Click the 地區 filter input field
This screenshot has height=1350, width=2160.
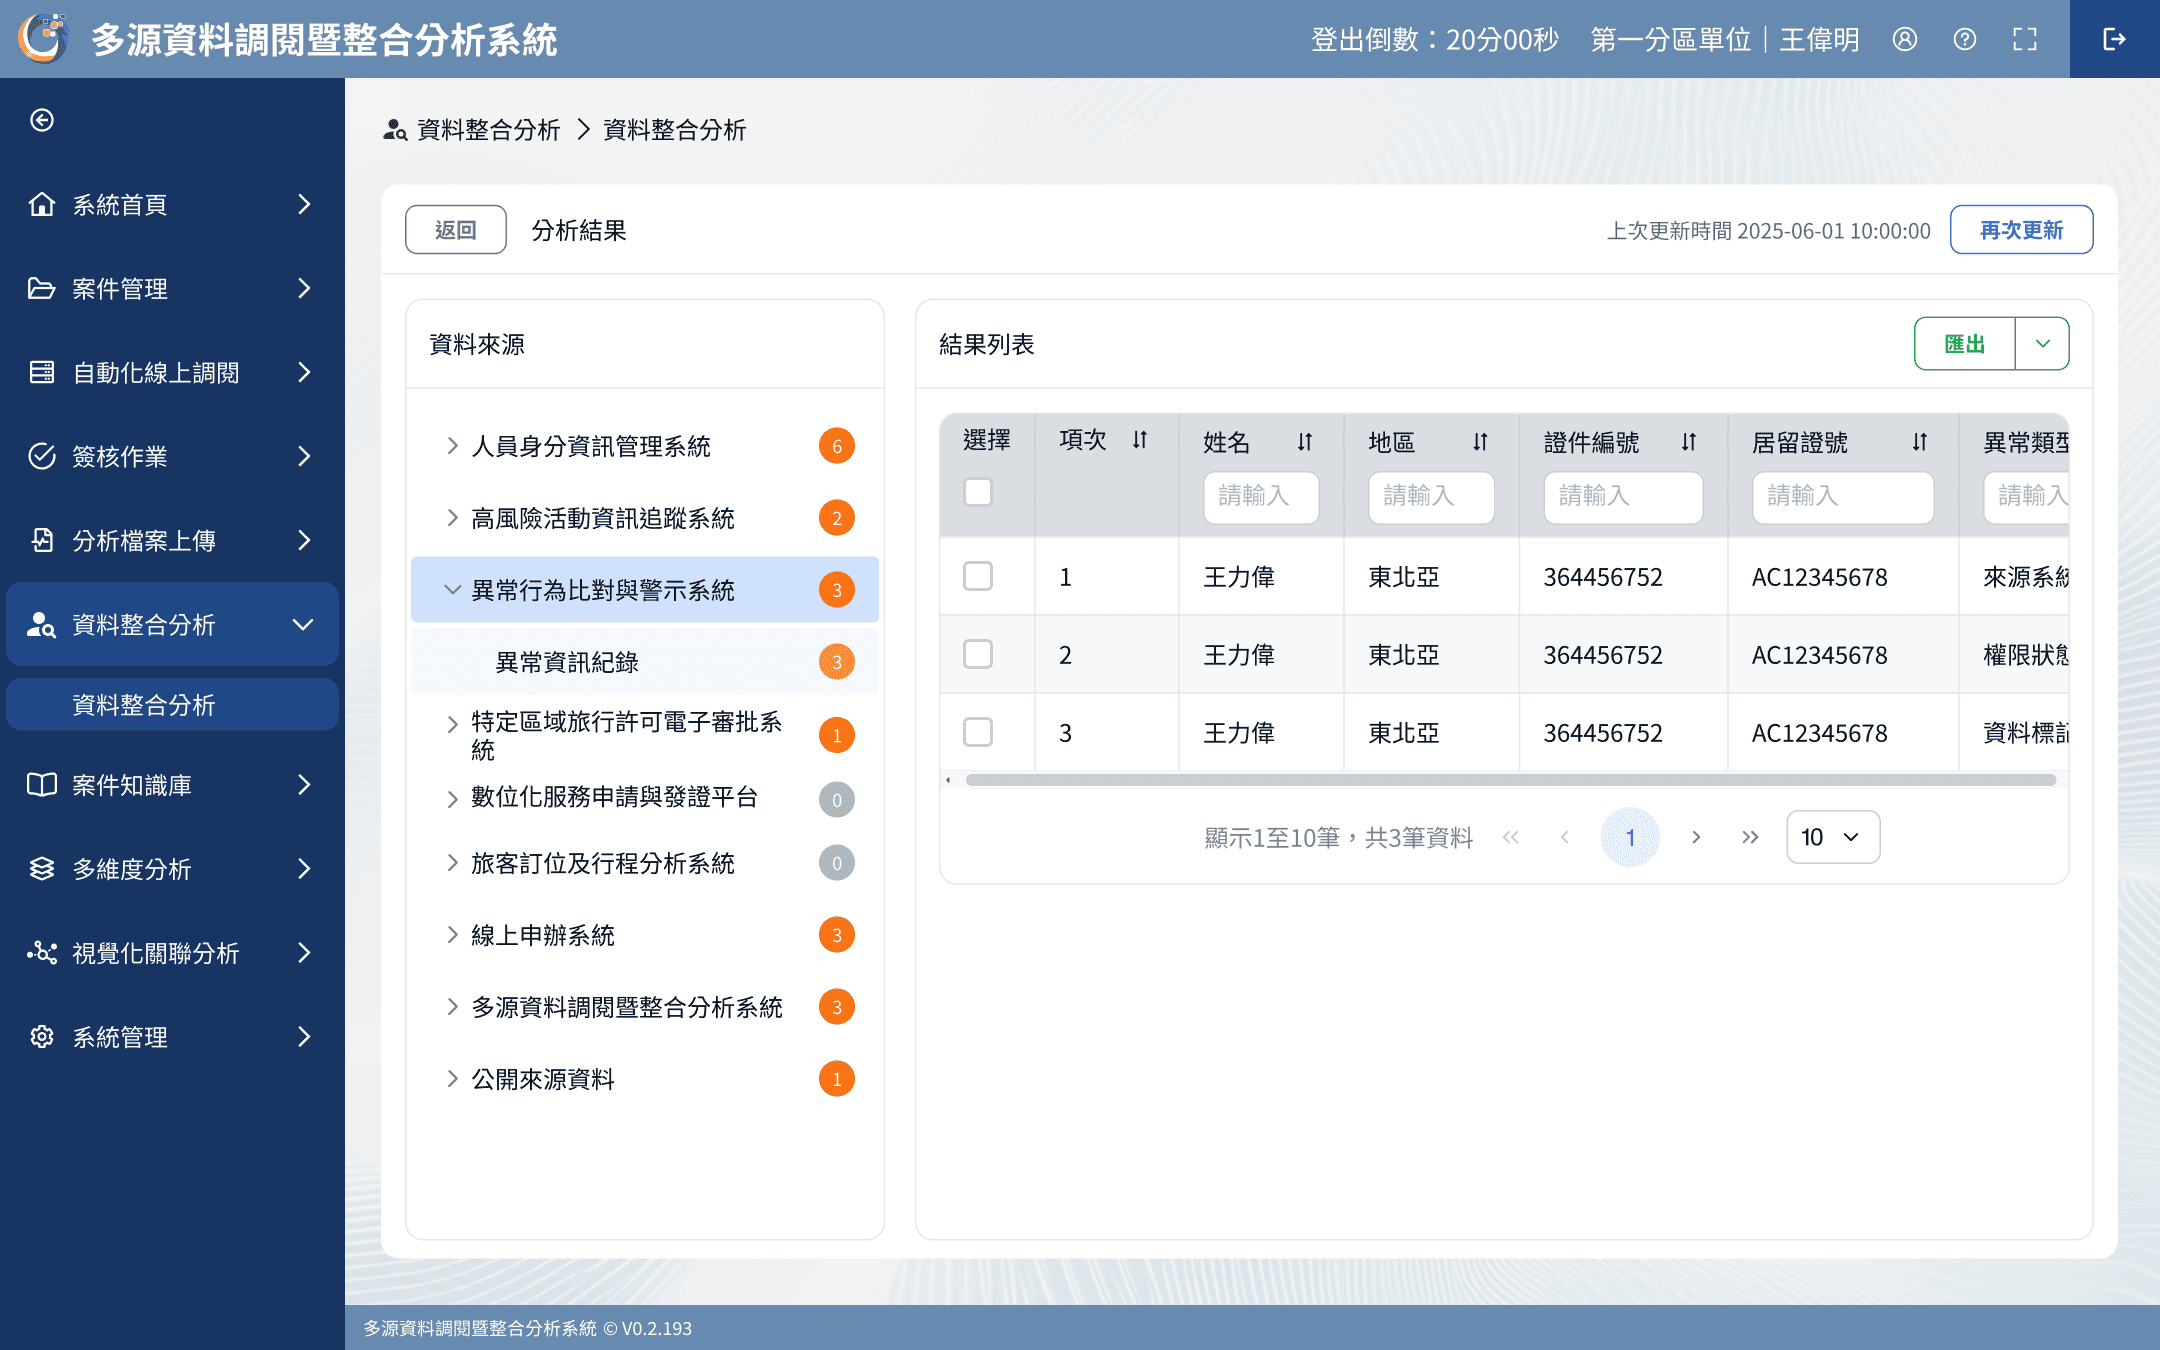click(1430, 496)
